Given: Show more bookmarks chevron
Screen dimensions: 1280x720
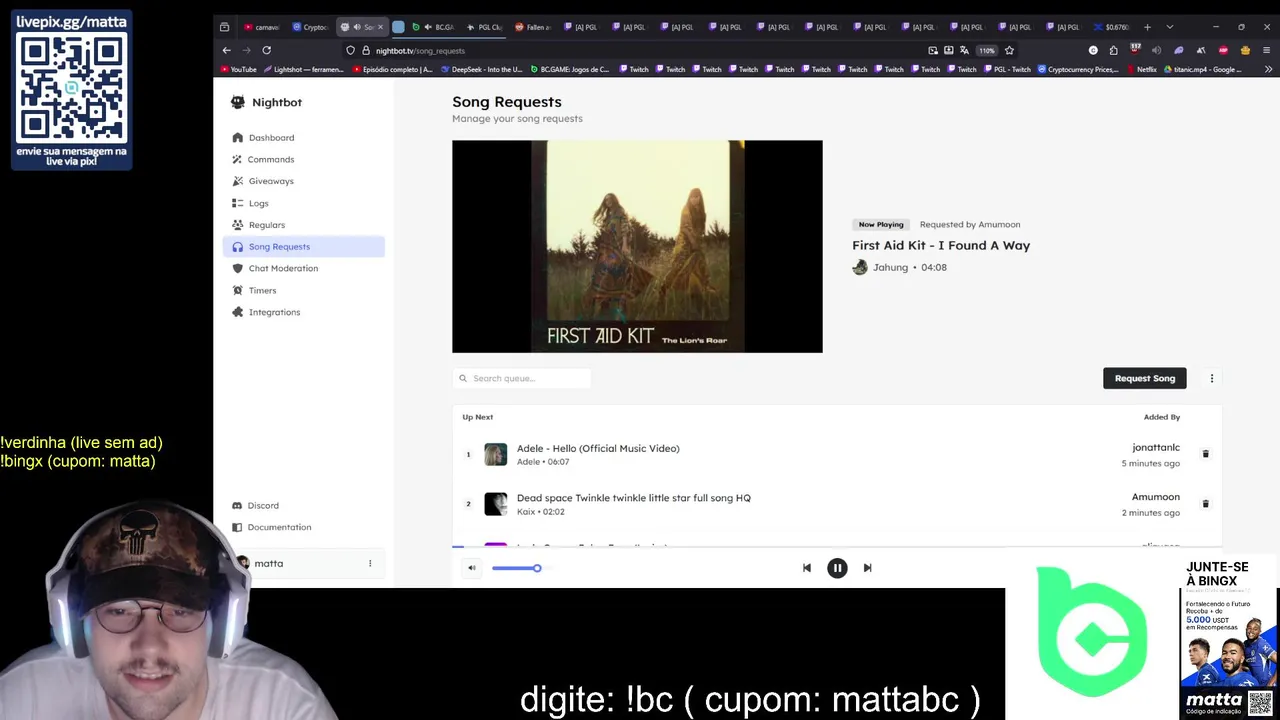Looking at the screenshot, I should [1268, 70].
